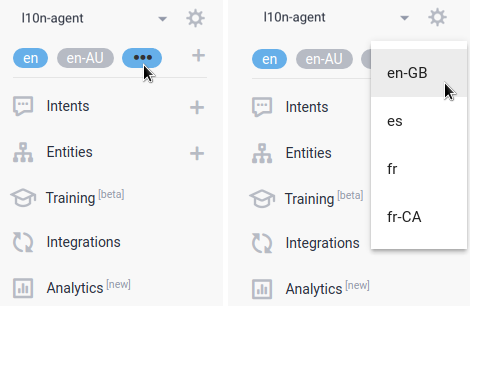The height and width of the screenshot is (368, 477).
Task: Add a new intent with plus icon
Action: pos(197,107)
